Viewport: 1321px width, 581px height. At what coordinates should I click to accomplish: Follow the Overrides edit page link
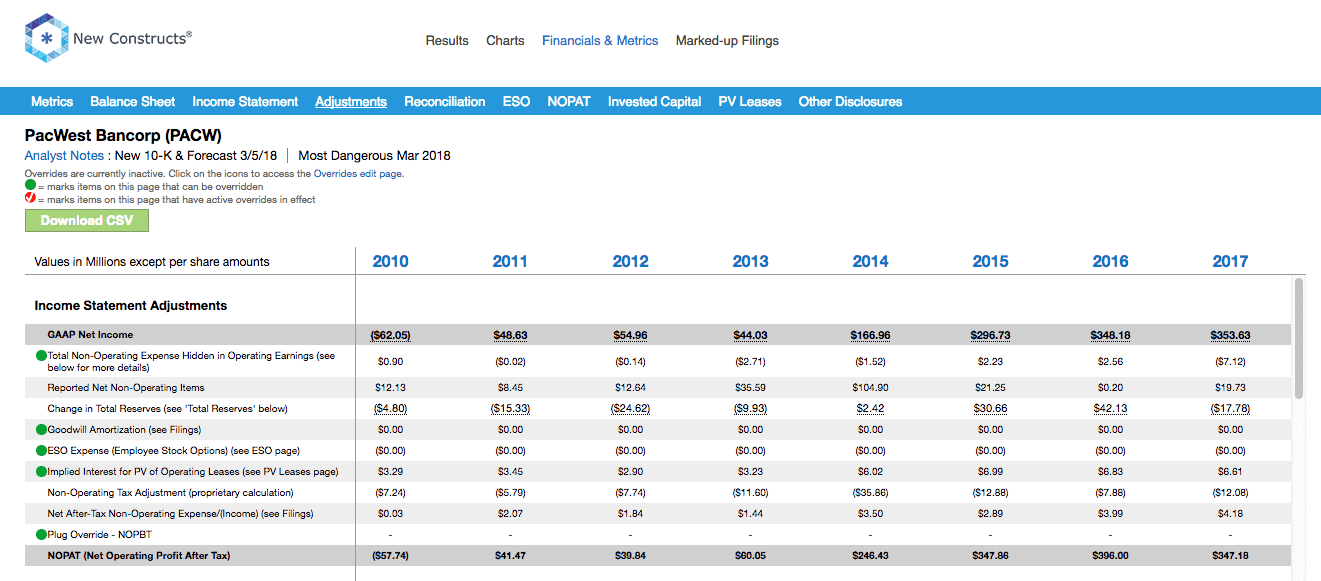(358, 174)
